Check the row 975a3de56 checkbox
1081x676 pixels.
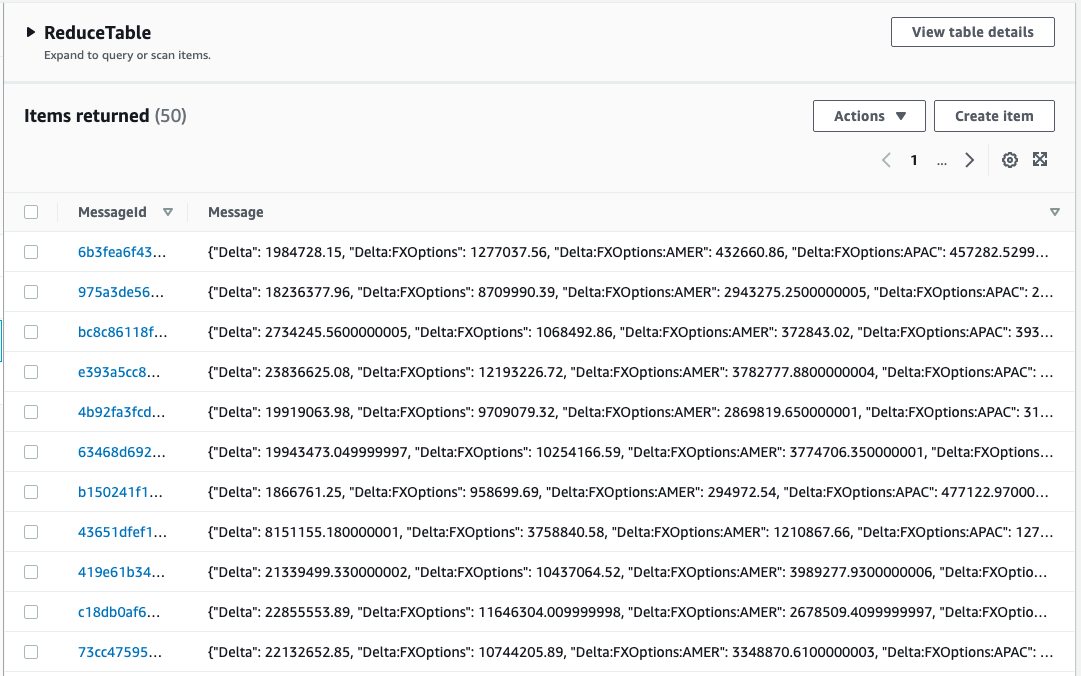(31, 292)
